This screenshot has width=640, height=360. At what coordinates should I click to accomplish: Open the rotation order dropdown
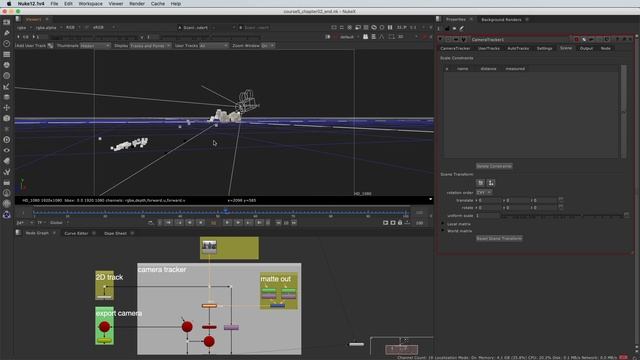484,192
